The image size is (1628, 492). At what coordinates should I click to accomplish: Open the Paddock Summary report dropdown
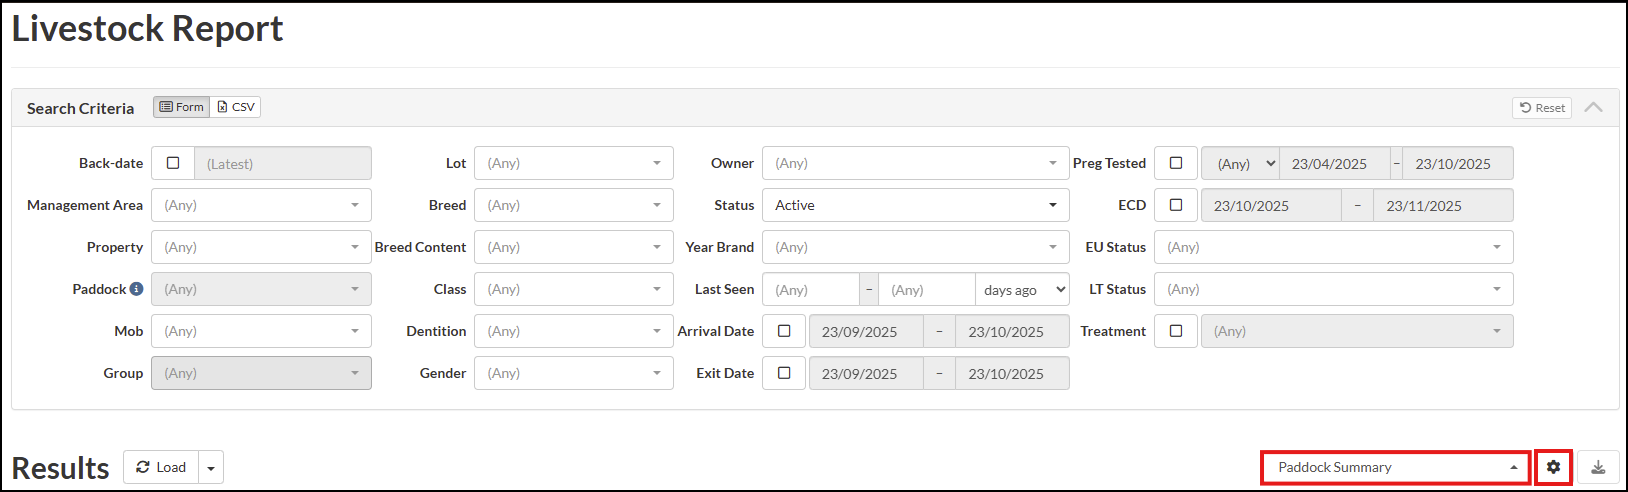[x=1395, y=467]
